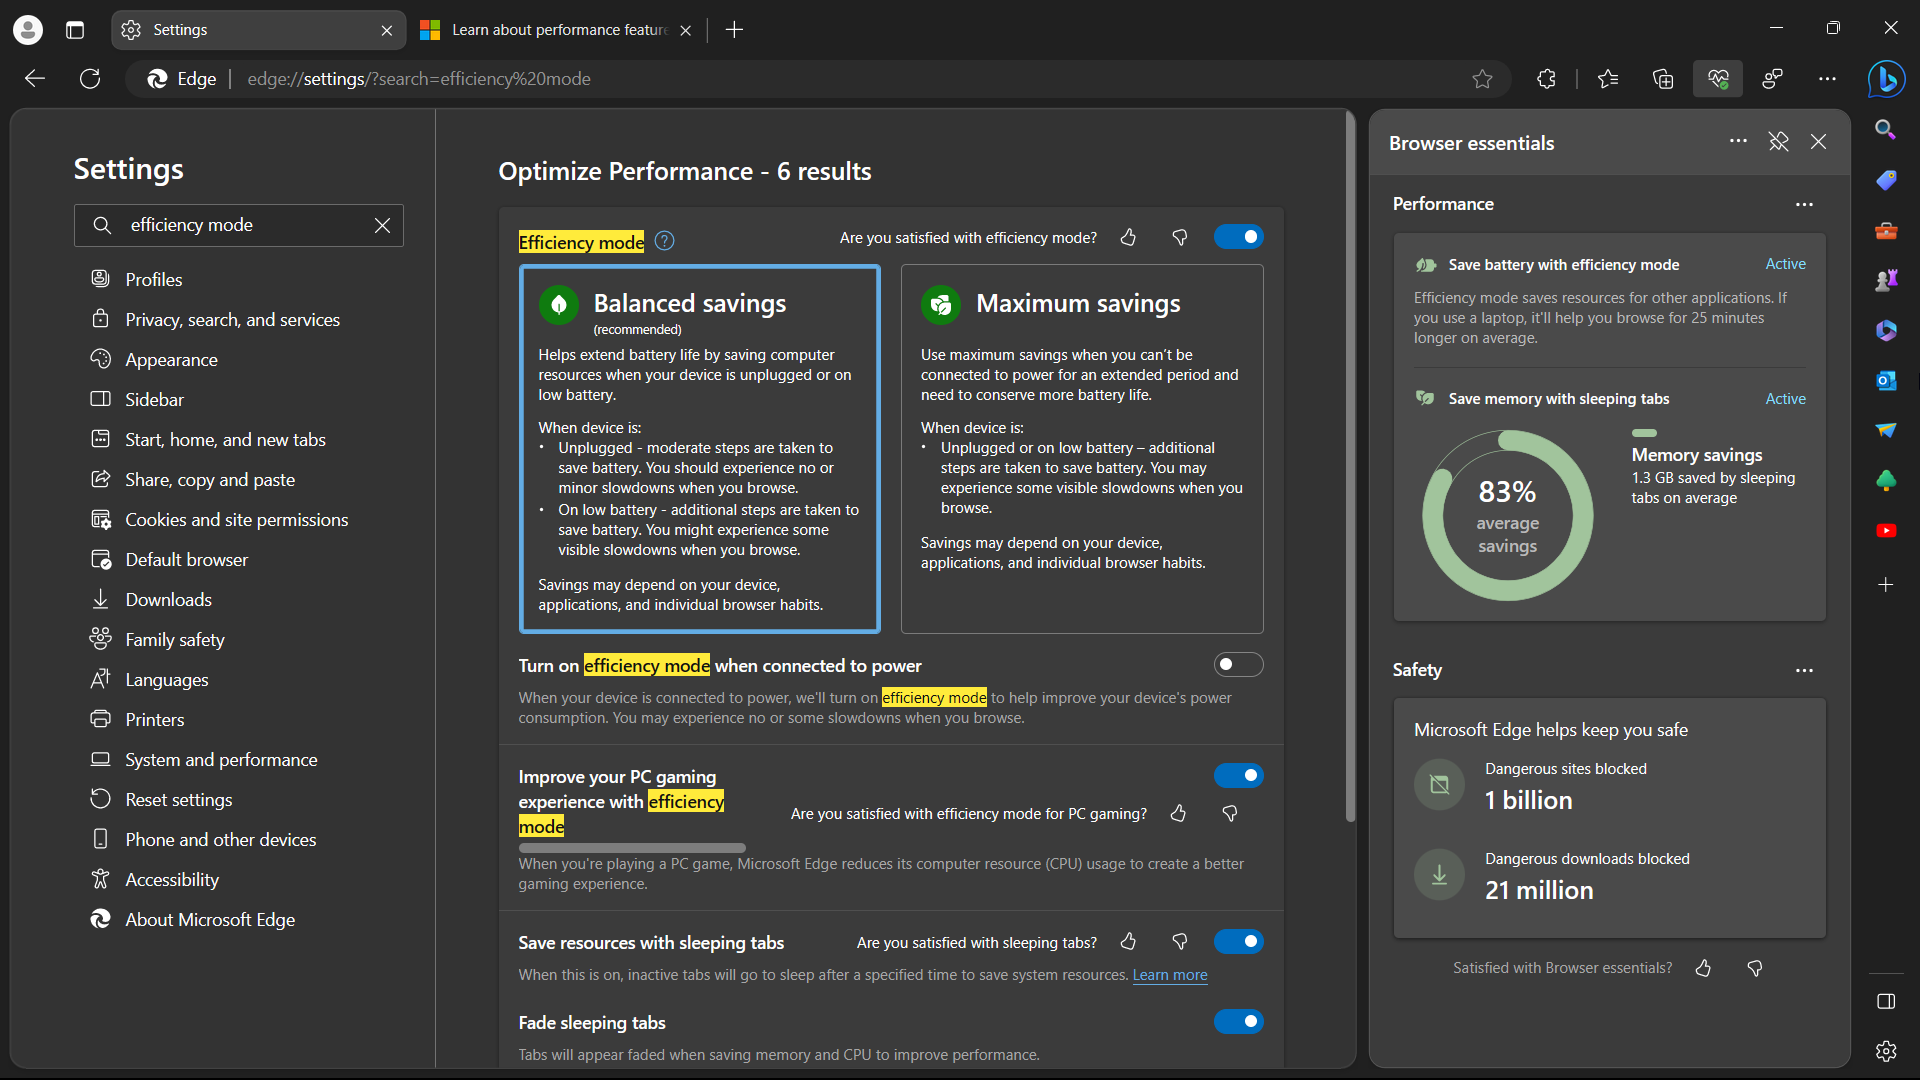Open Favorites list icon
This screenshot has height=1080, width=1920.
coord(1608,79)
